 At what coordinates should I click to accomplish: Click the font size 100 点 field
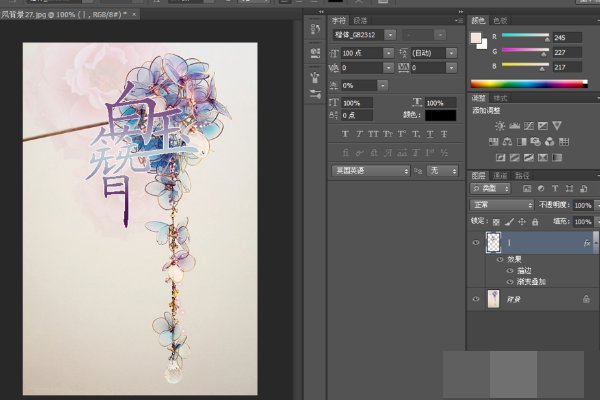tap(360, 51)
